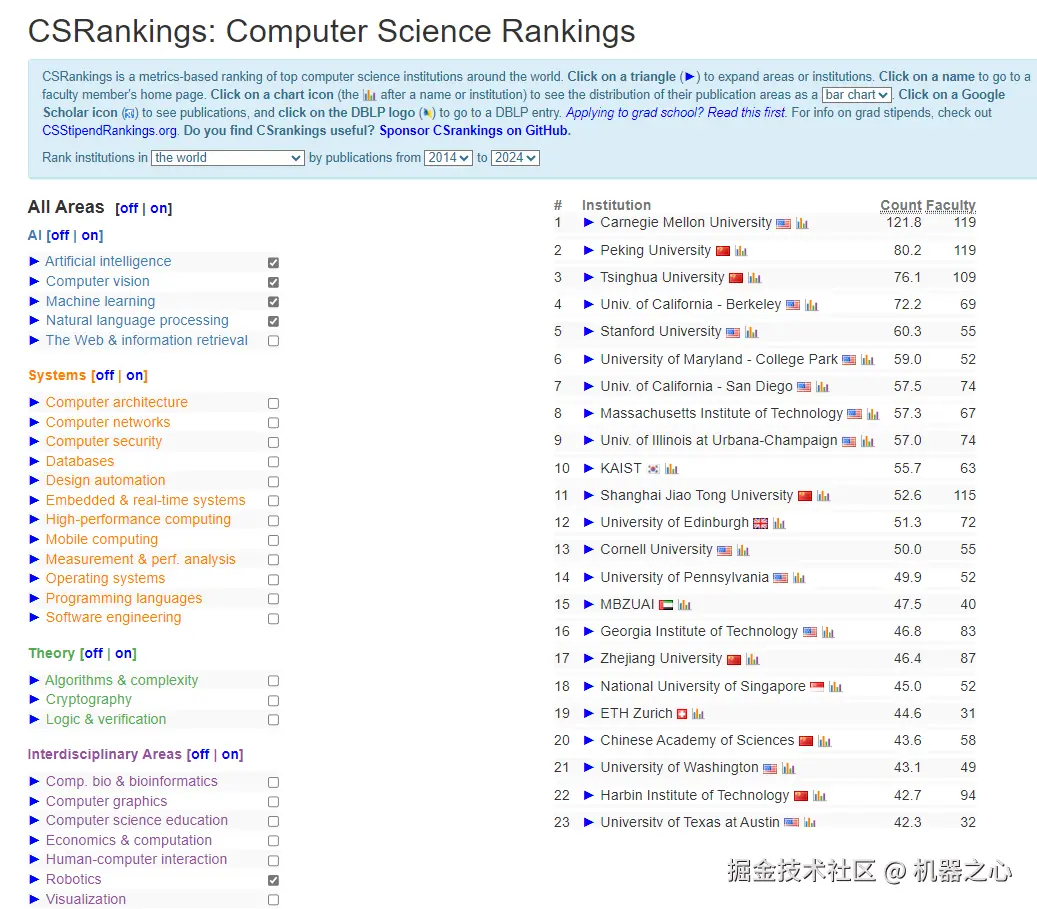The width and height of the screenshot is (1037, 909).
Task: Uncheck Natural language processing checkbox
Action: click(x=273, y=322)
